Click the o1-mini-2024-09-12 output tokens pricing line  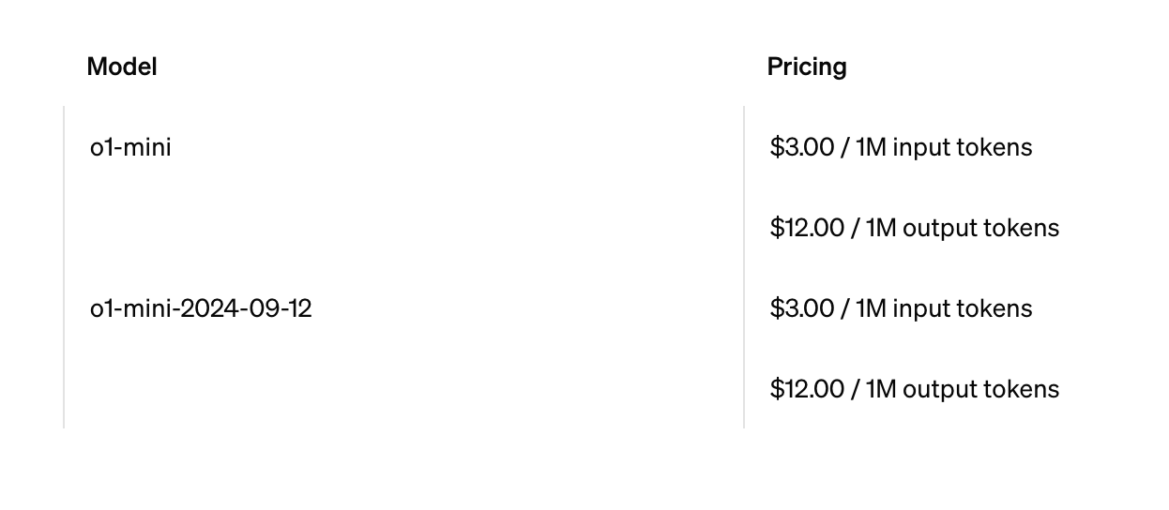click(913, 389)
